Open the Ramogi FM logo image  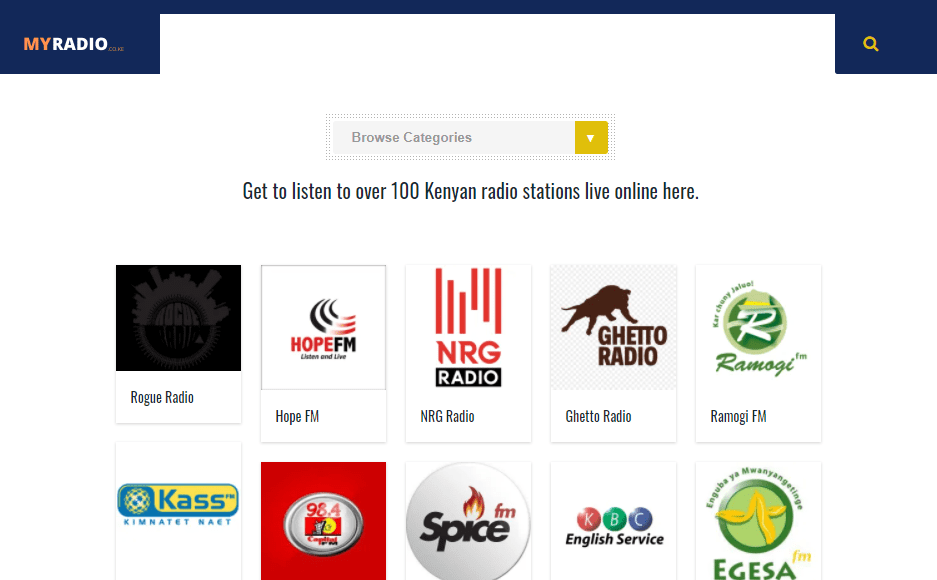(x=758, y=327)
